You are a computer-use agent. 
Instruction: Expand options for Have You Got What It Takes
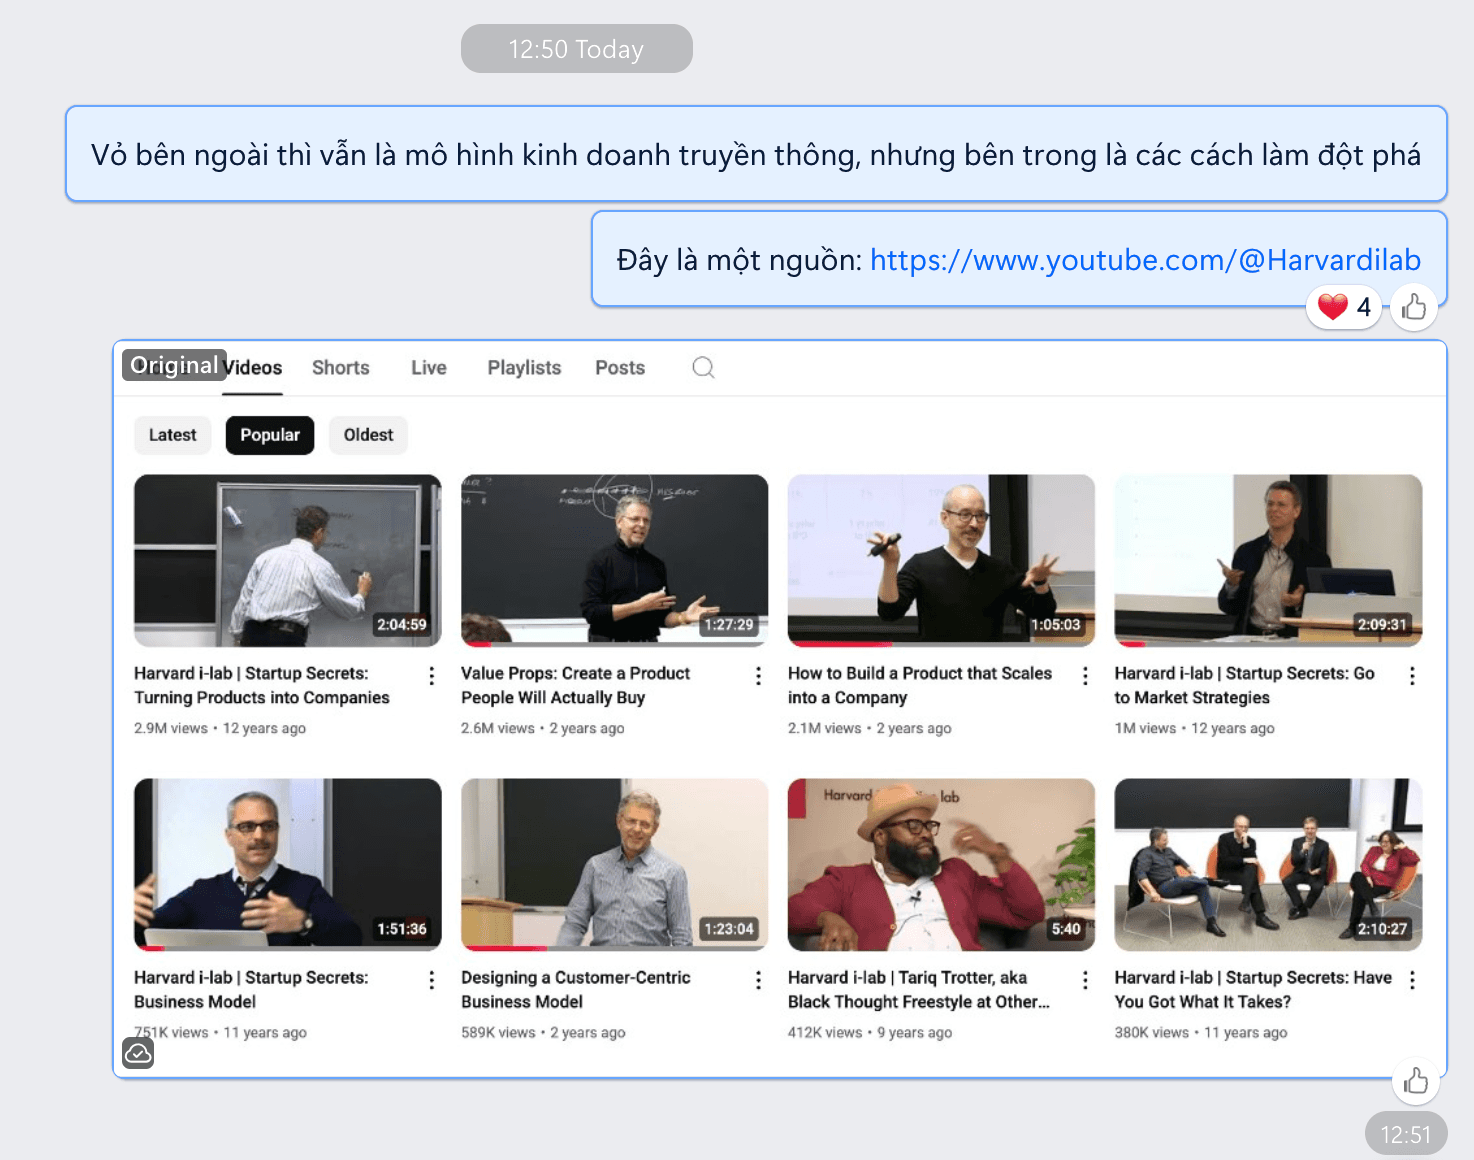tap(1412, 980)
